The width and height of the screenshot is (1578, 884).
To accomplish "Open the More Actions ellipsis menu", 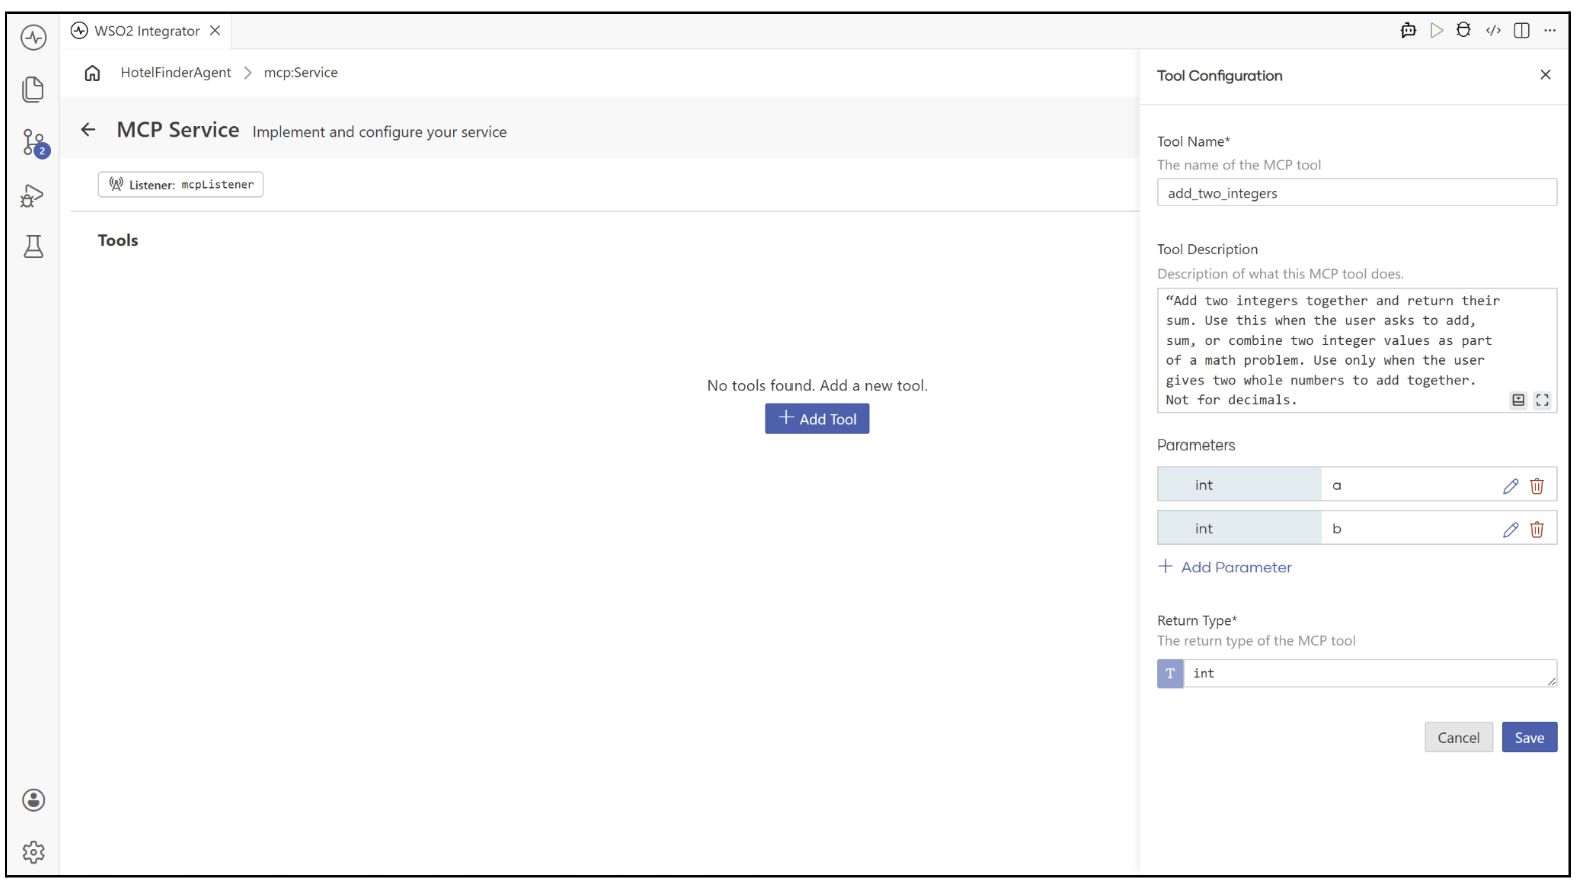I will click(x=1550, y=31).
